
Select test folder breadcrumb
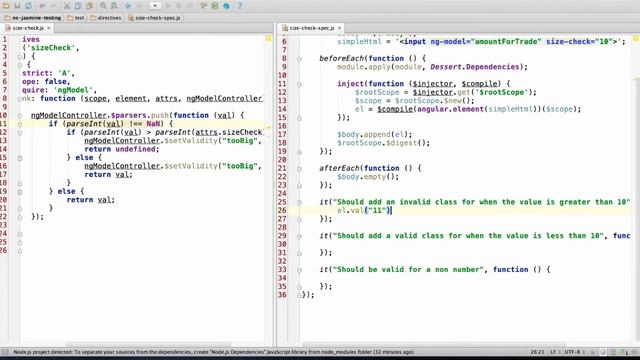click(76, 18)
